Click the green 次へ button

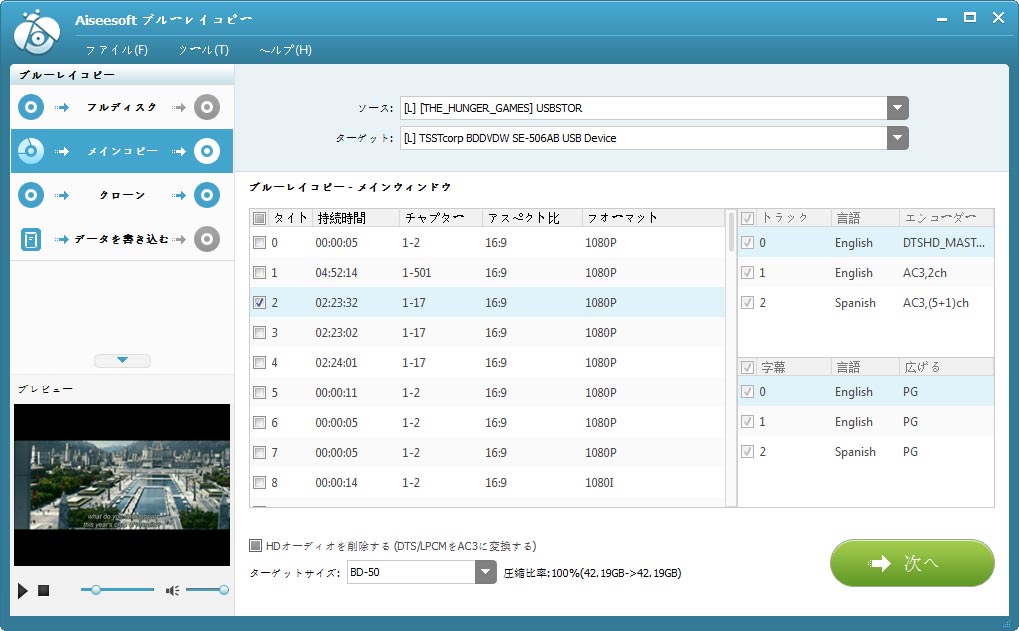click(x=911, y=563)
